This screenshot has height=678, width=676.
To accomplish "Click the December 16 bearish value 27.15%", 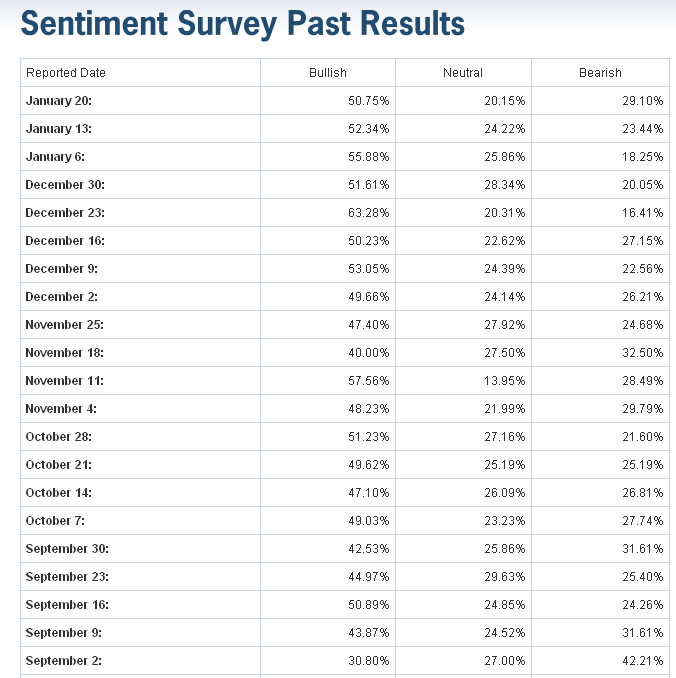I will [x=643, y=241].
